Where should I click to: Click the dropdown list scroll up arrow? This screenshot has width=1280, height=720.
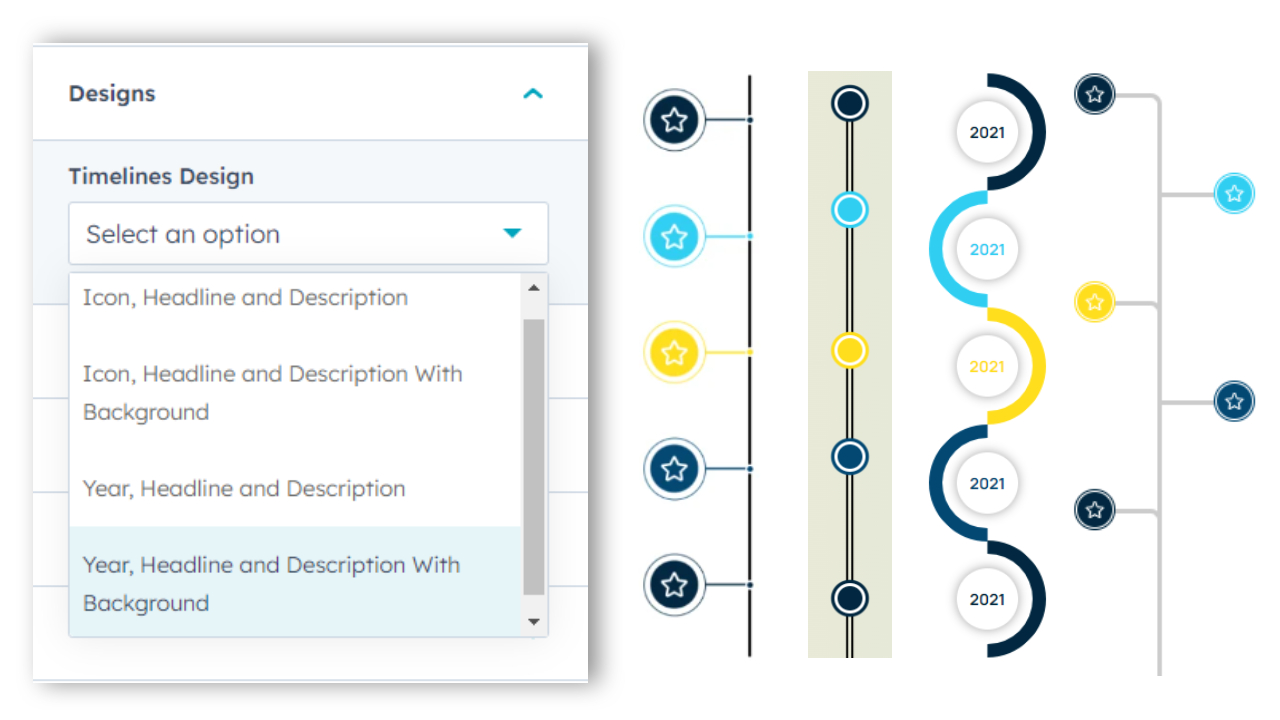pos(533,288)
